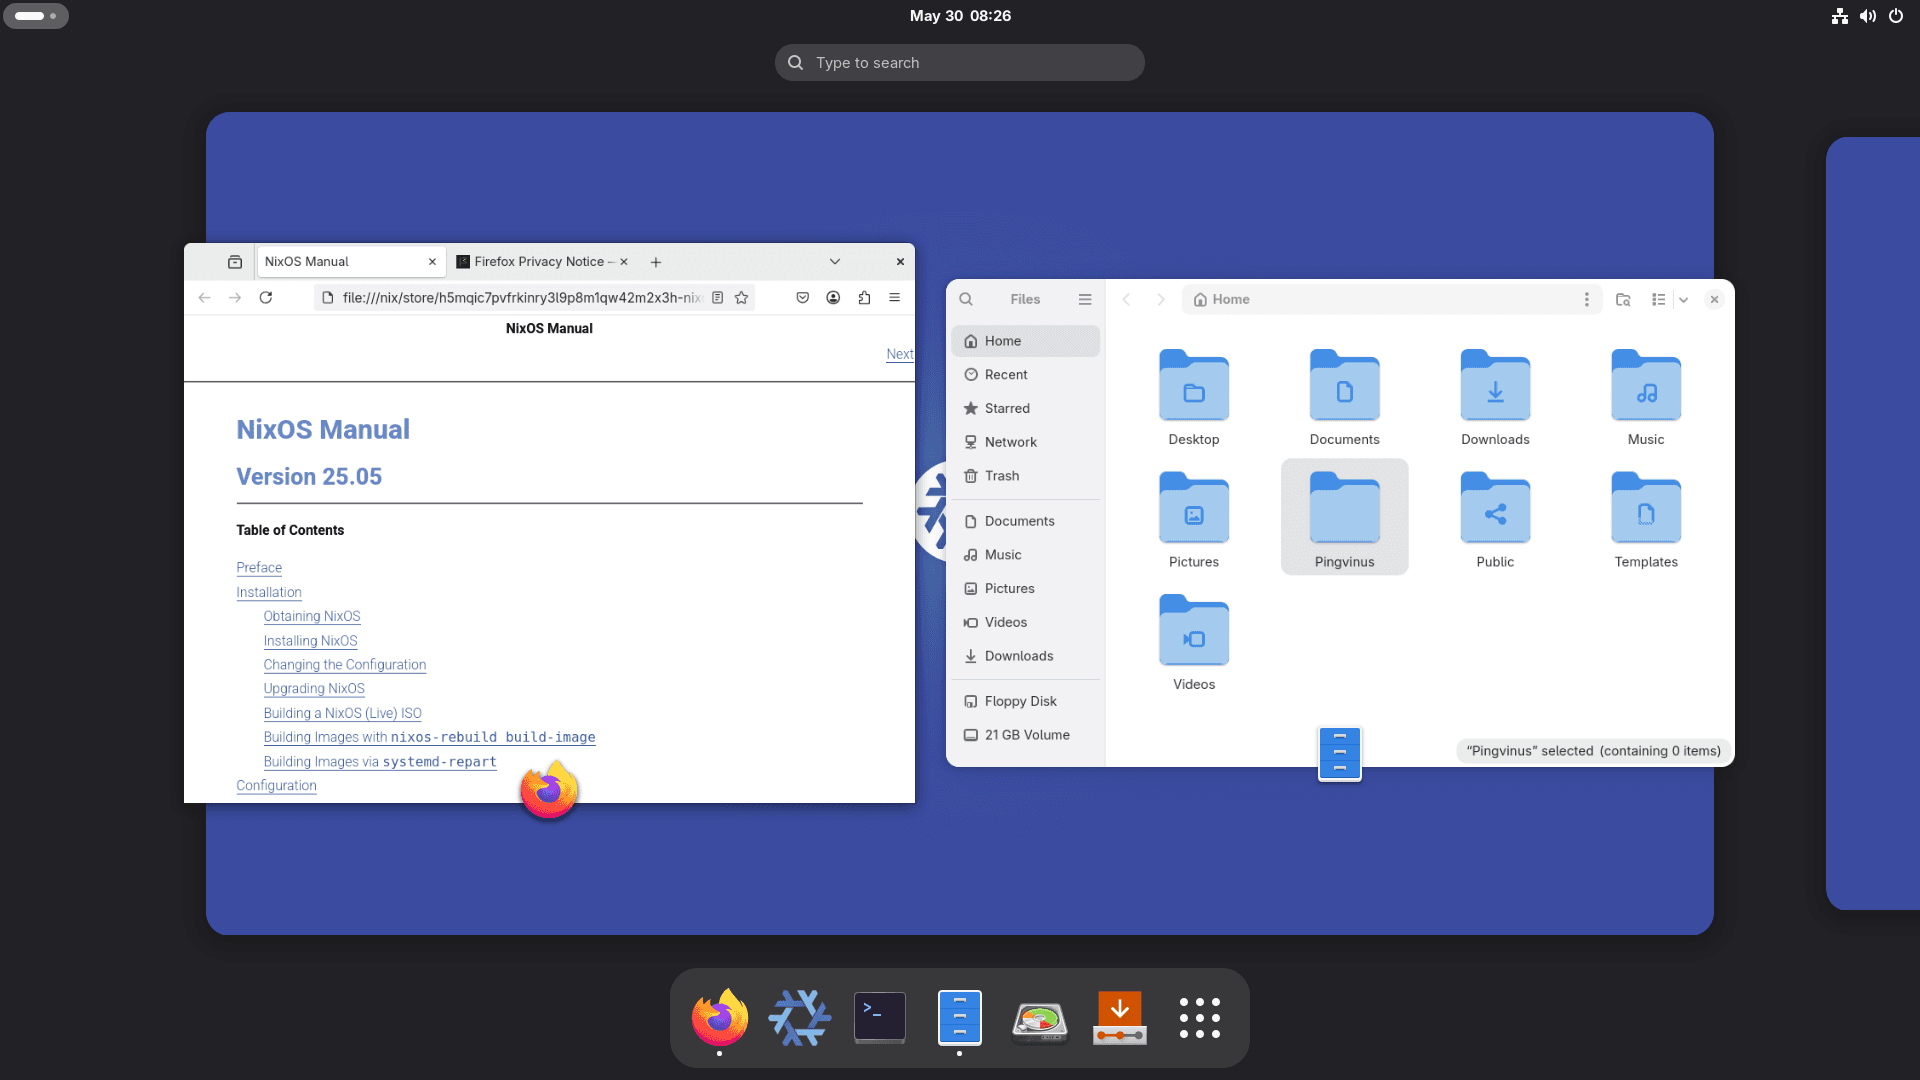Select the Pingvinus folder
The image size is (1920, 1080).
point(1345,517)
